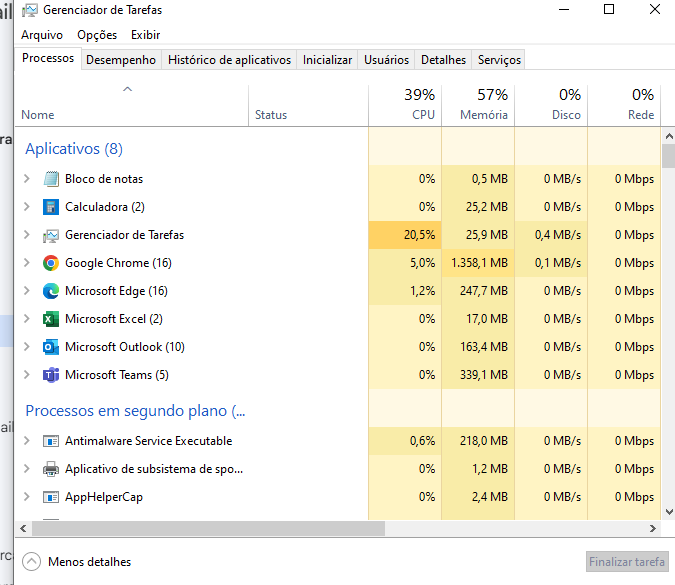
Task: Expand the Calculadora (2) process group
Action: coord(27,207)
